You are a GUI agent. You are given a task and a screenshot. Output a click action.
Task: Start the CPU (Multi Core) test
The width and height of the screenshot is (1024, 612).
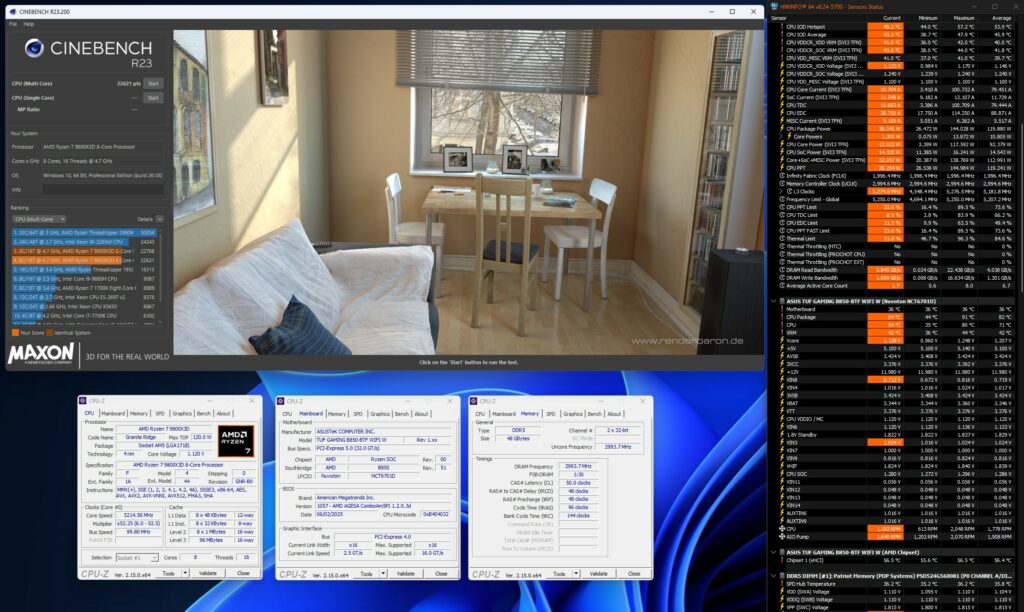(153, 84)
